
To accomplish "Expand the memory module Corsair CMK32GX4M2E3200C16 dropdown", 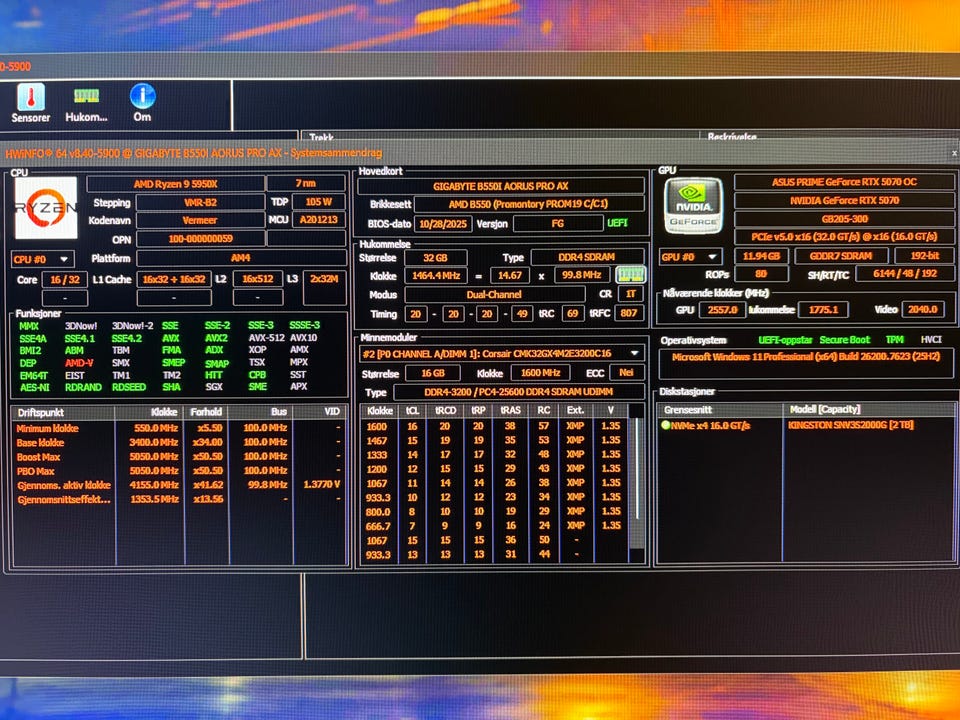I will click(501, 353).
